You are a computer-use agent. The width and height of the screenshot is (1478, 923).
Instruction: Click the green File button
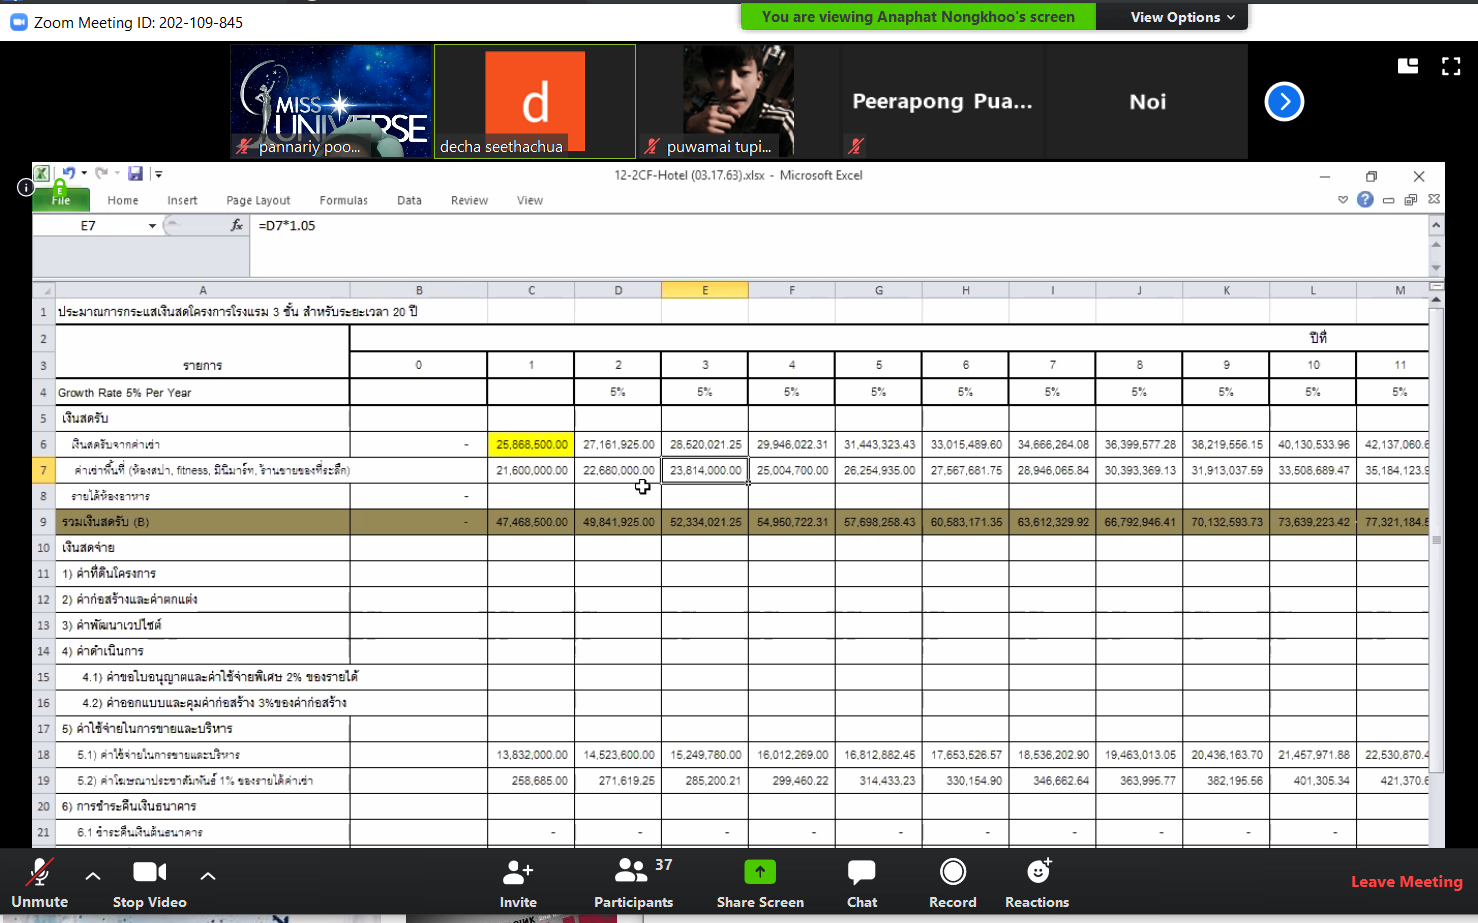tap(61, 200)
